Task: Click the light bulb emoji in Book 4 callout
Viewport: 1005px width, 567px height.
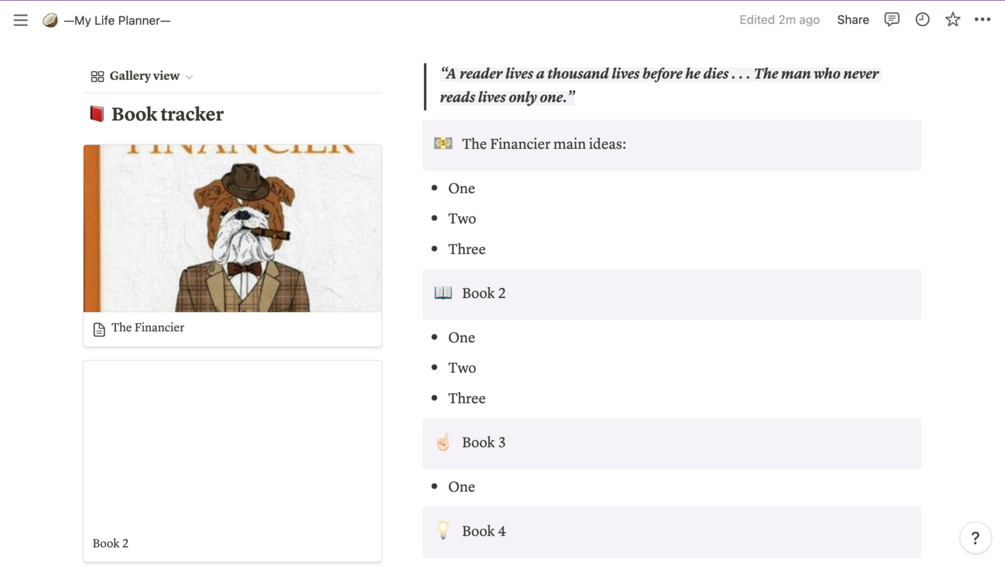Action: click(x=443, y=530)
